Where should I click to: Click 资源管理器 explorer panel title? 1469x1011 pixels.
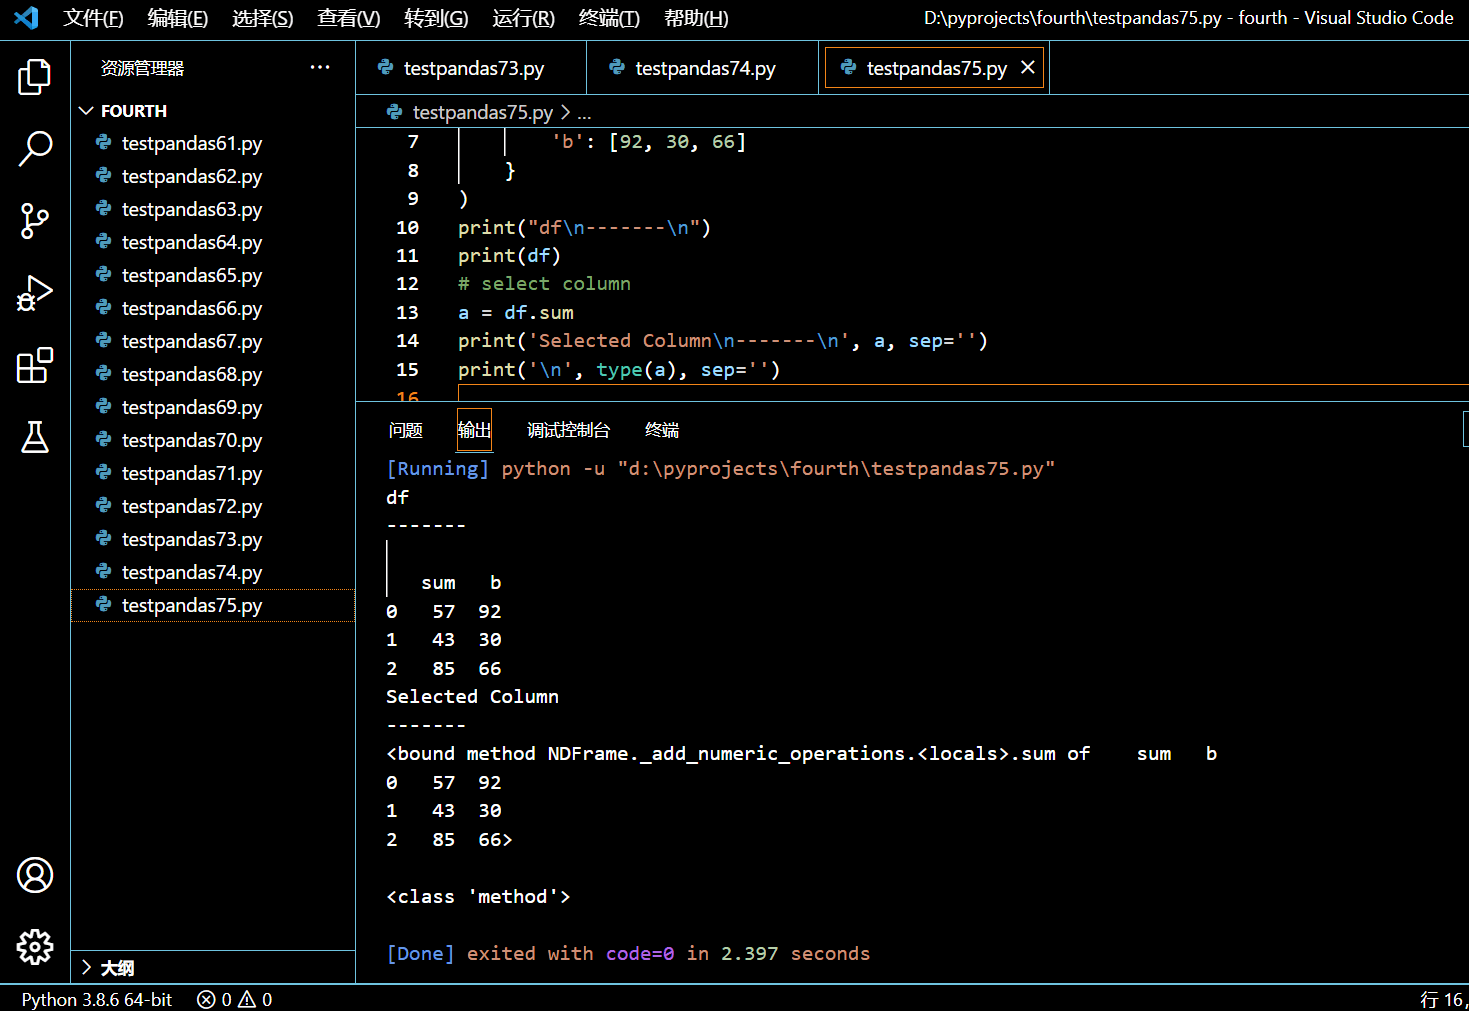(142, 68)
